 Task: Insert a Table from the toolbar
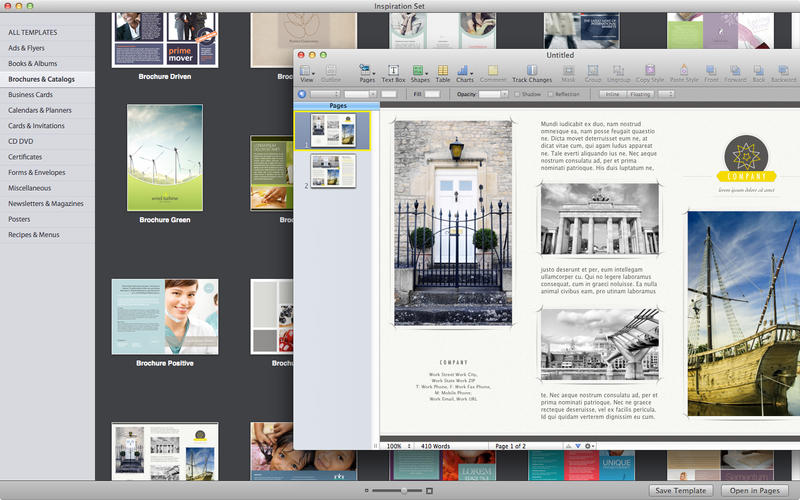(442, 71)
